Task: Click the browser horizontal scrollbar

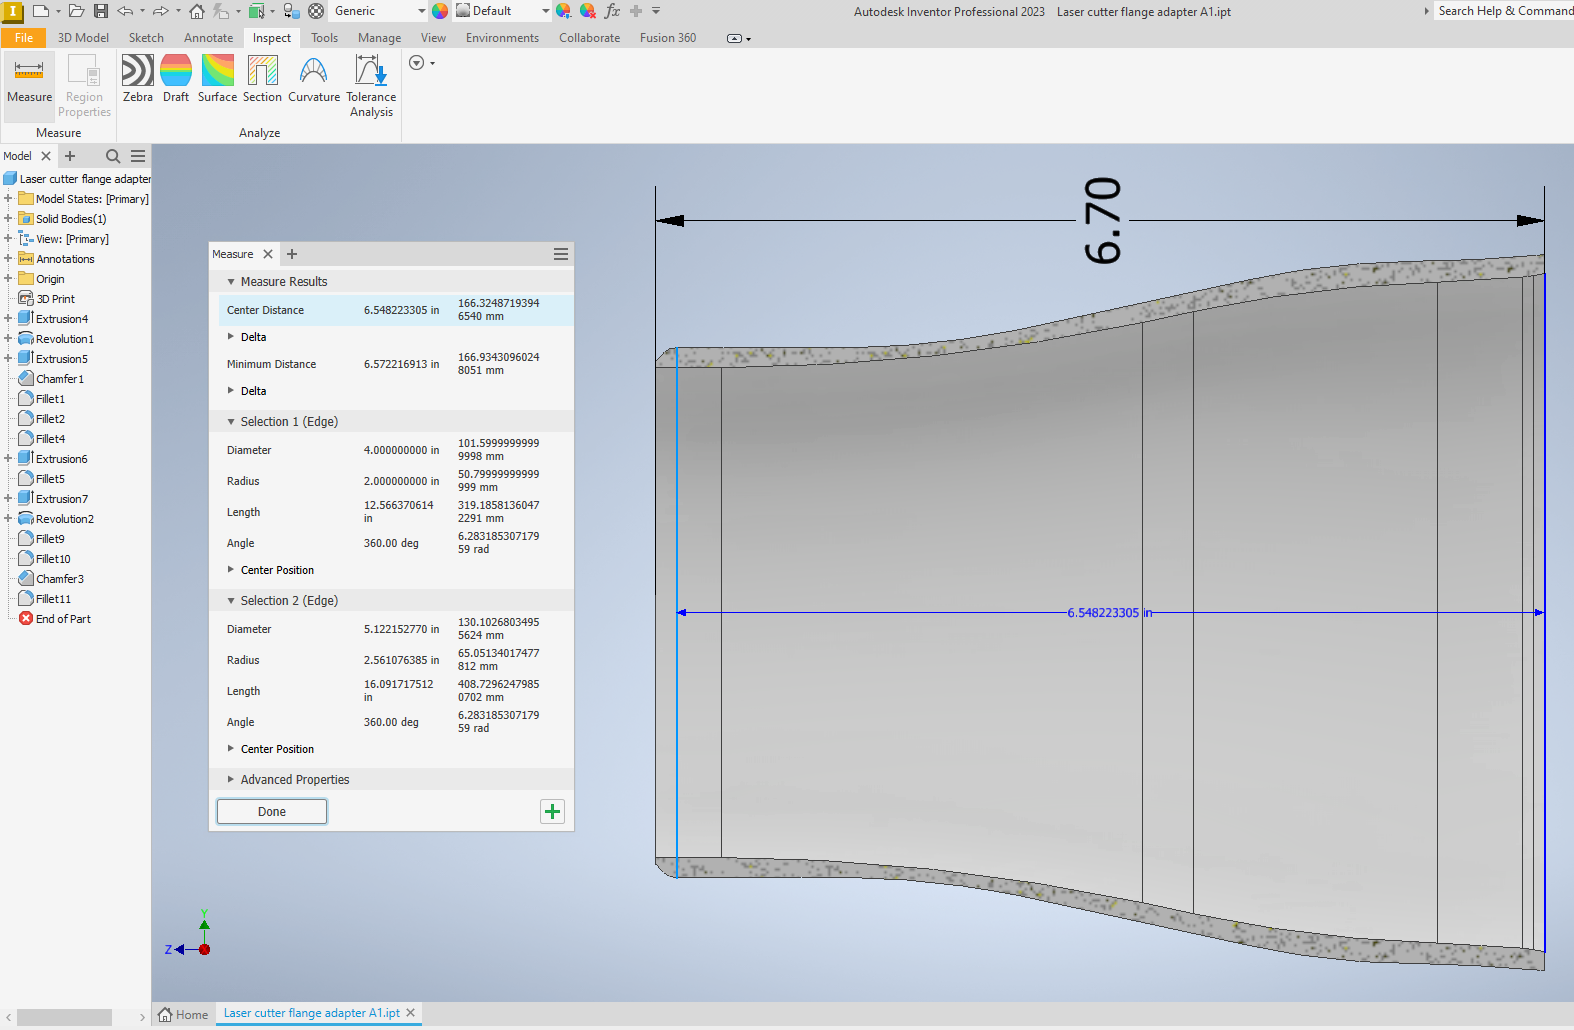Action: click(x=64, y=1017)
